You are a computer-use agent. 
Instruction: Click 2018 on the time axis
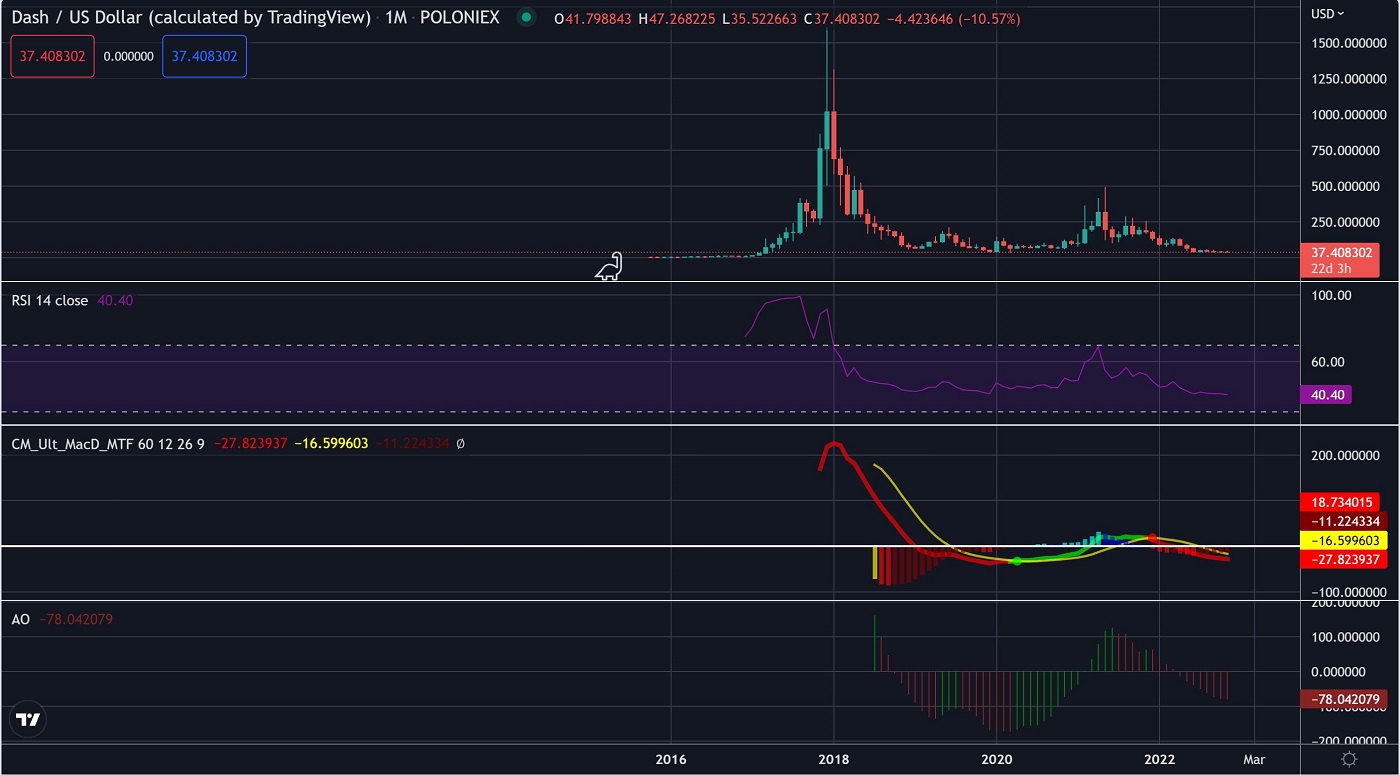click(x=834, y=760)
